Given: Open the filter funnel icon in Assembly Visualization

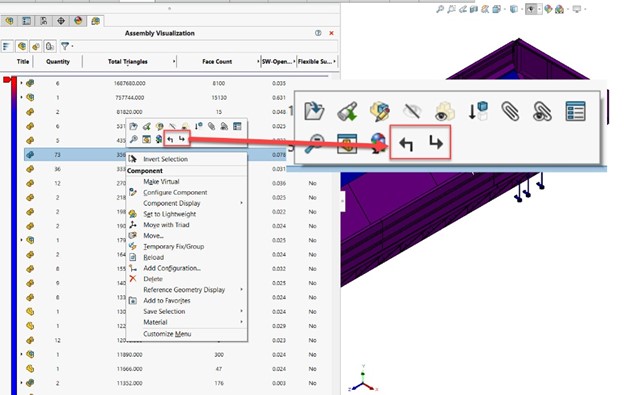Looking at the screenshot, I should (x=64, y=47).
